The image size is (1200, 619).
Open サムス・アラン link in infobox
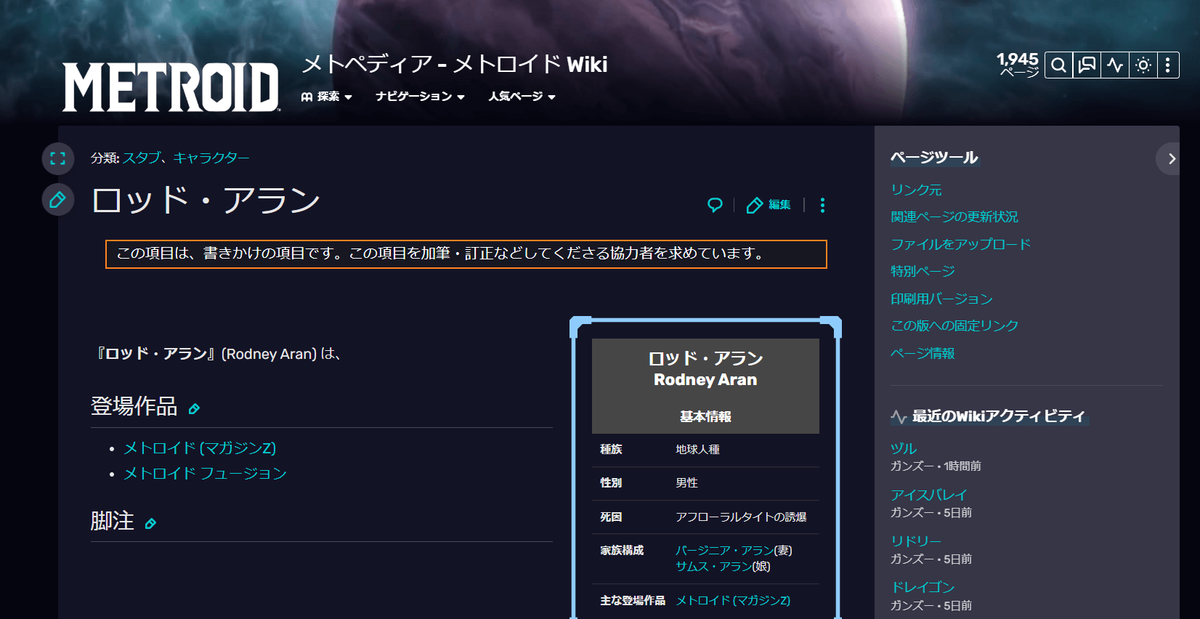(713, 566)
